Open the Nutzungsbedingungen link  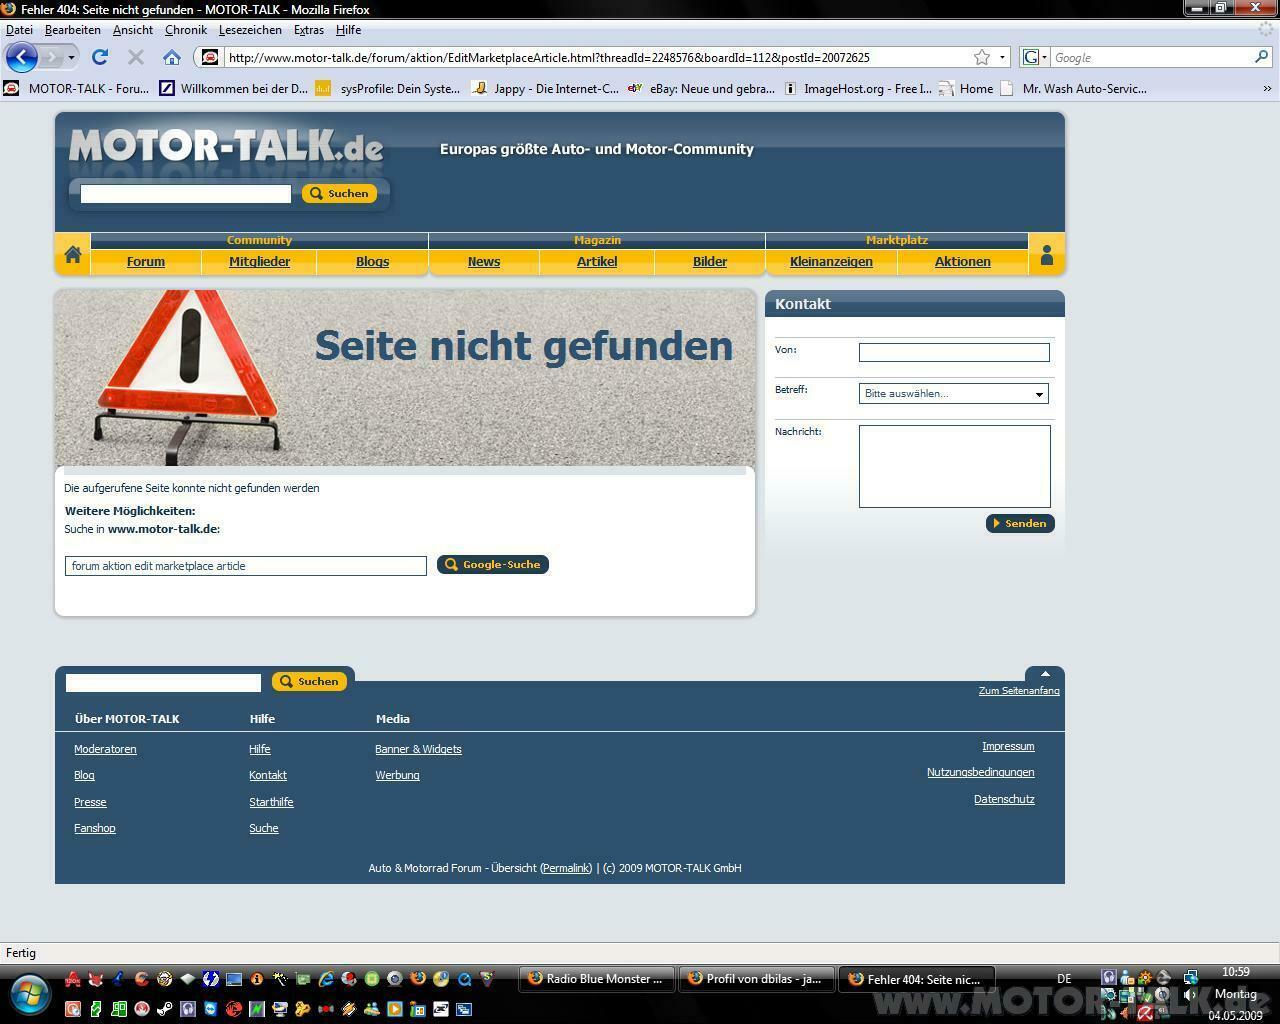pos(980,772)
